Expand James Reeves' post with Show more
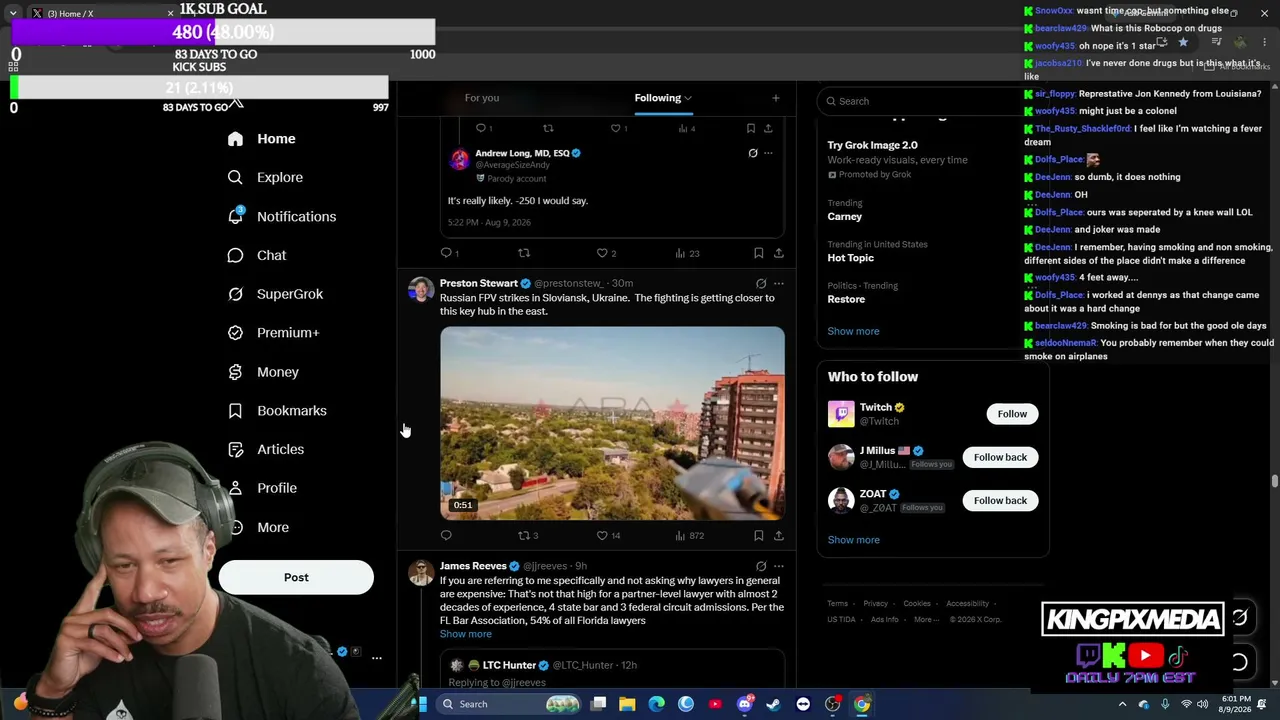Image resolution: width=1280 pixels, height=720 pixels. 466,634
